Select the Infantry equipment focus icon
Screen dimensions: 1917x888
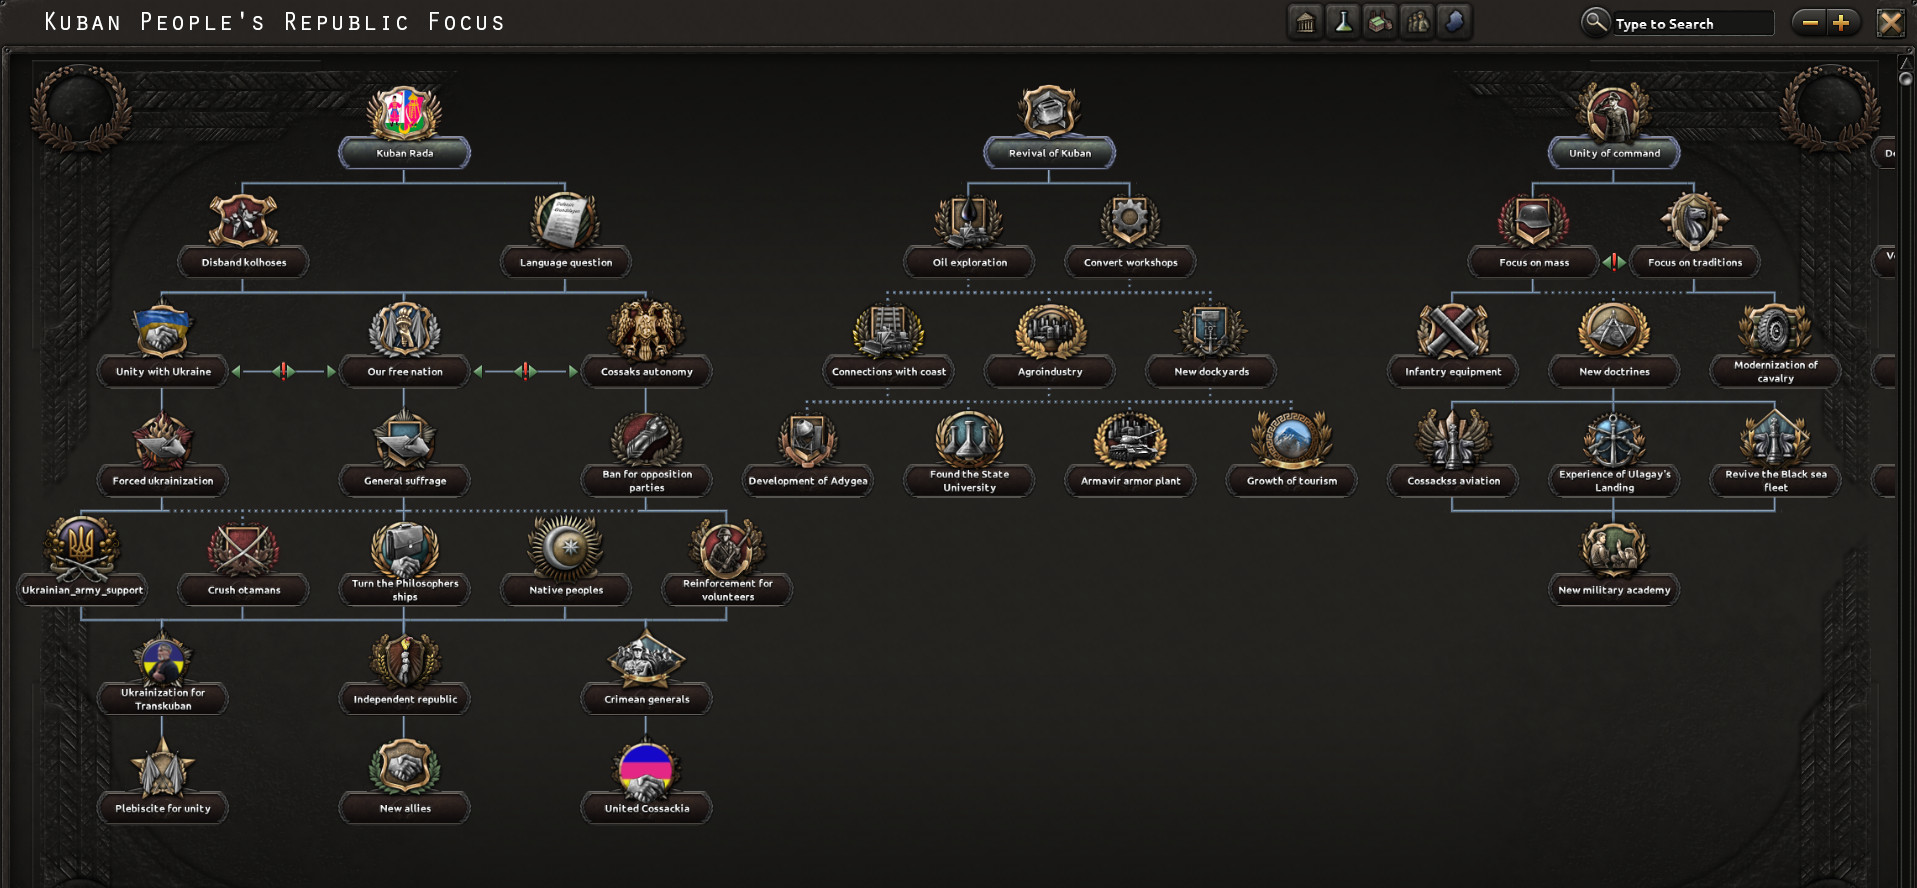(x=1452, y=330)
